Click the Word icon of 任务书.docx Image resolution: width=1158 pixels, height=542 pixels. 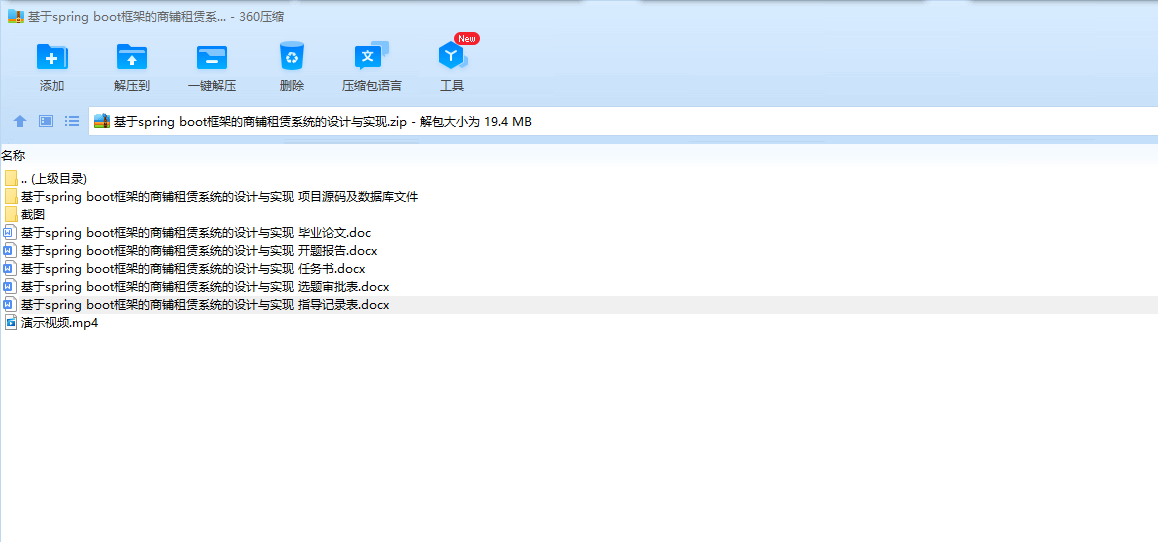pos(10,268)
